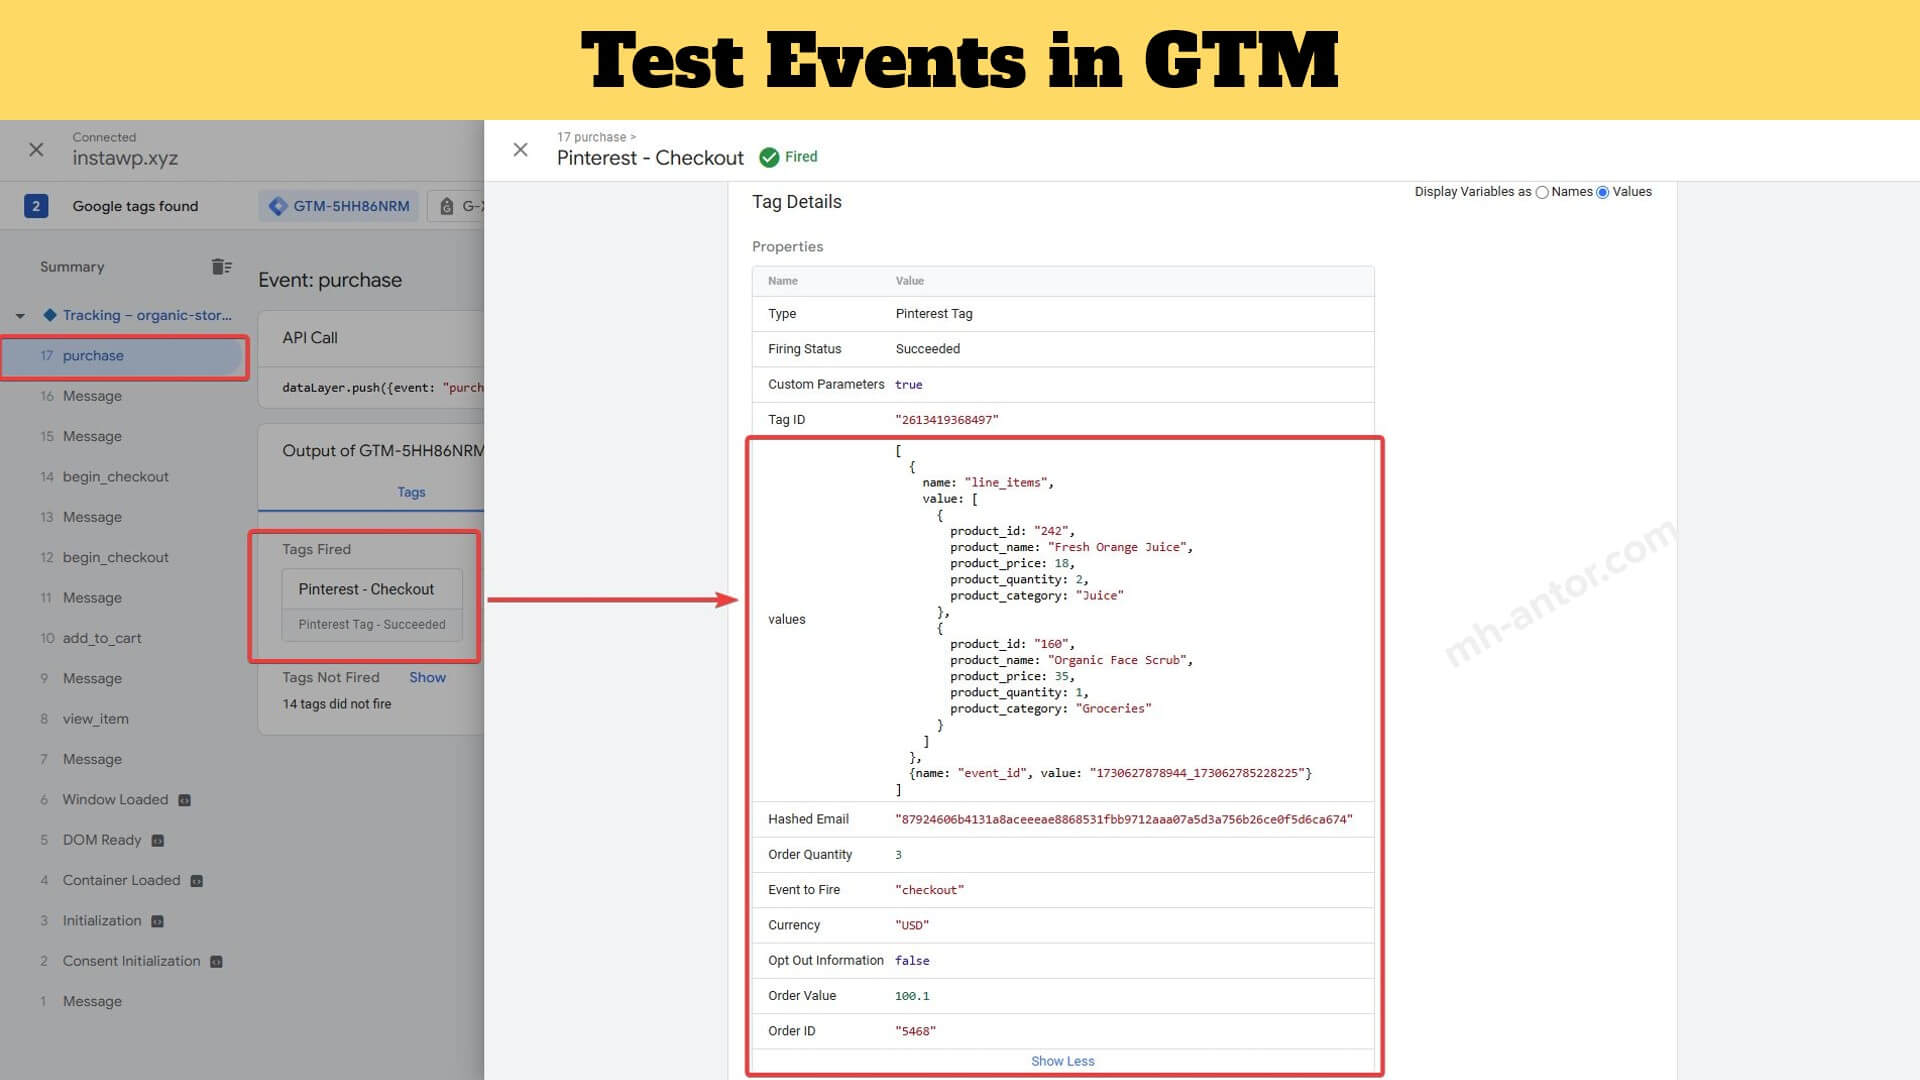Click the badge icon next to Initialization
The height and width of the screenshot is (1080, 1920).
[157, 921]
